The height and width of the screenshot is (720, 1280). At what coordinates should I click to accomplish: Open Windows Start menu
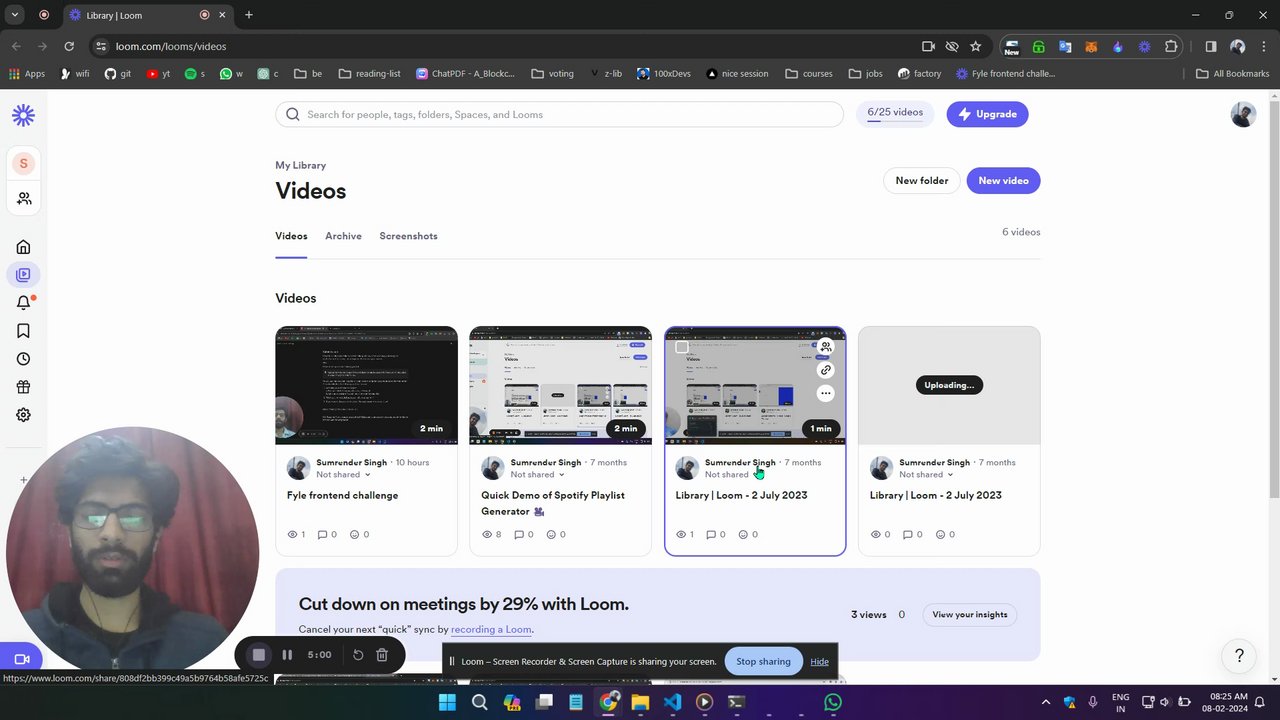447,702
